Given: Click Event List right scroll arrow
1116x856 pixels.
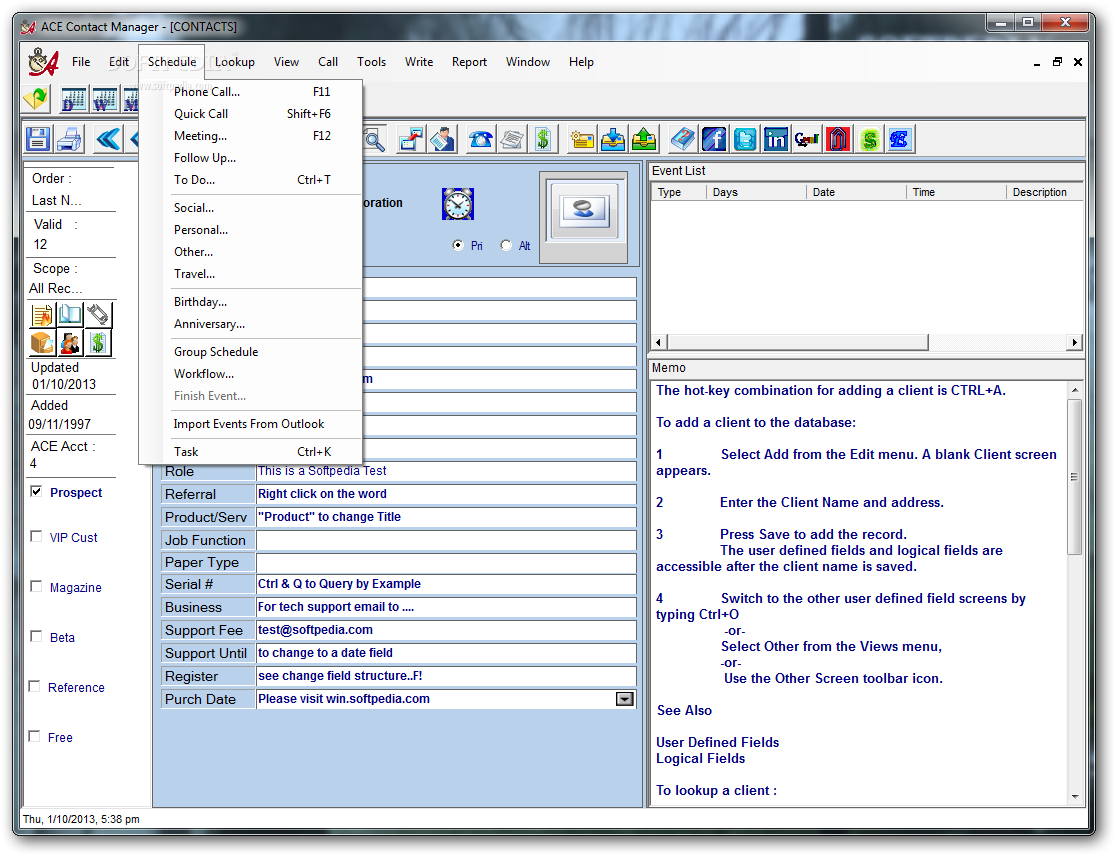Looking at the screenshot, I should coord(1075,342).
